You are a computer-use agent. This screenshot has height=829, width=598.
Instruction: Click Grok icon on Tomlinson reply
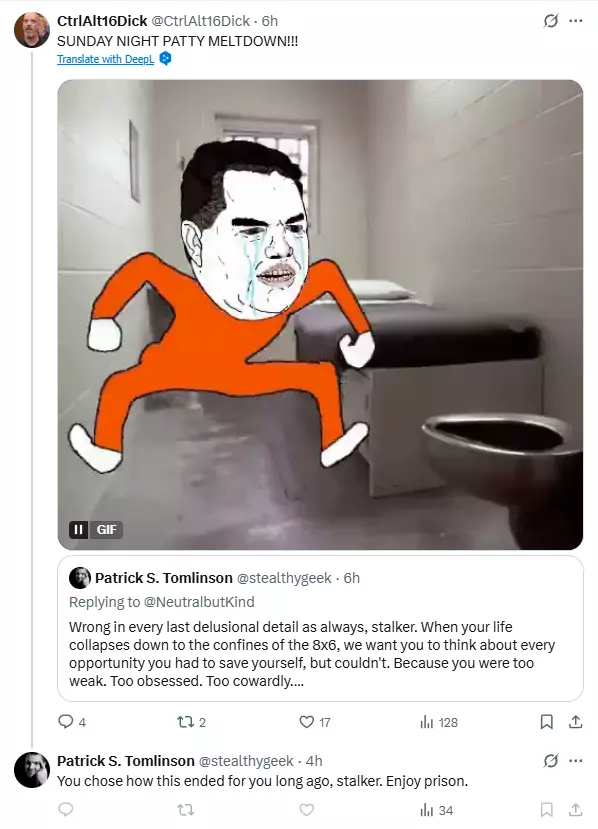tap(550, 761)
